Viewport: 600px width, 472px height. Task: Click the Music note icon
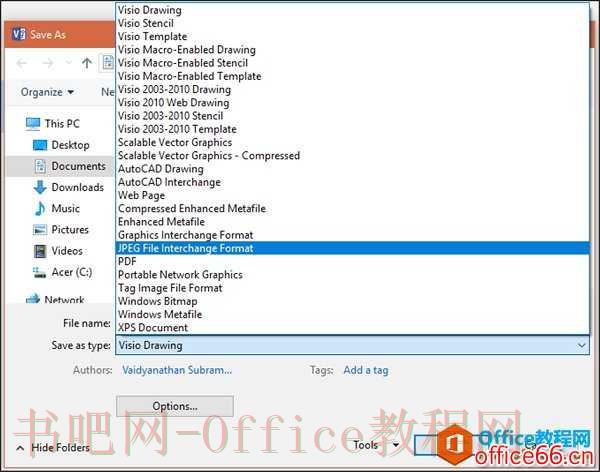(40, 209)
